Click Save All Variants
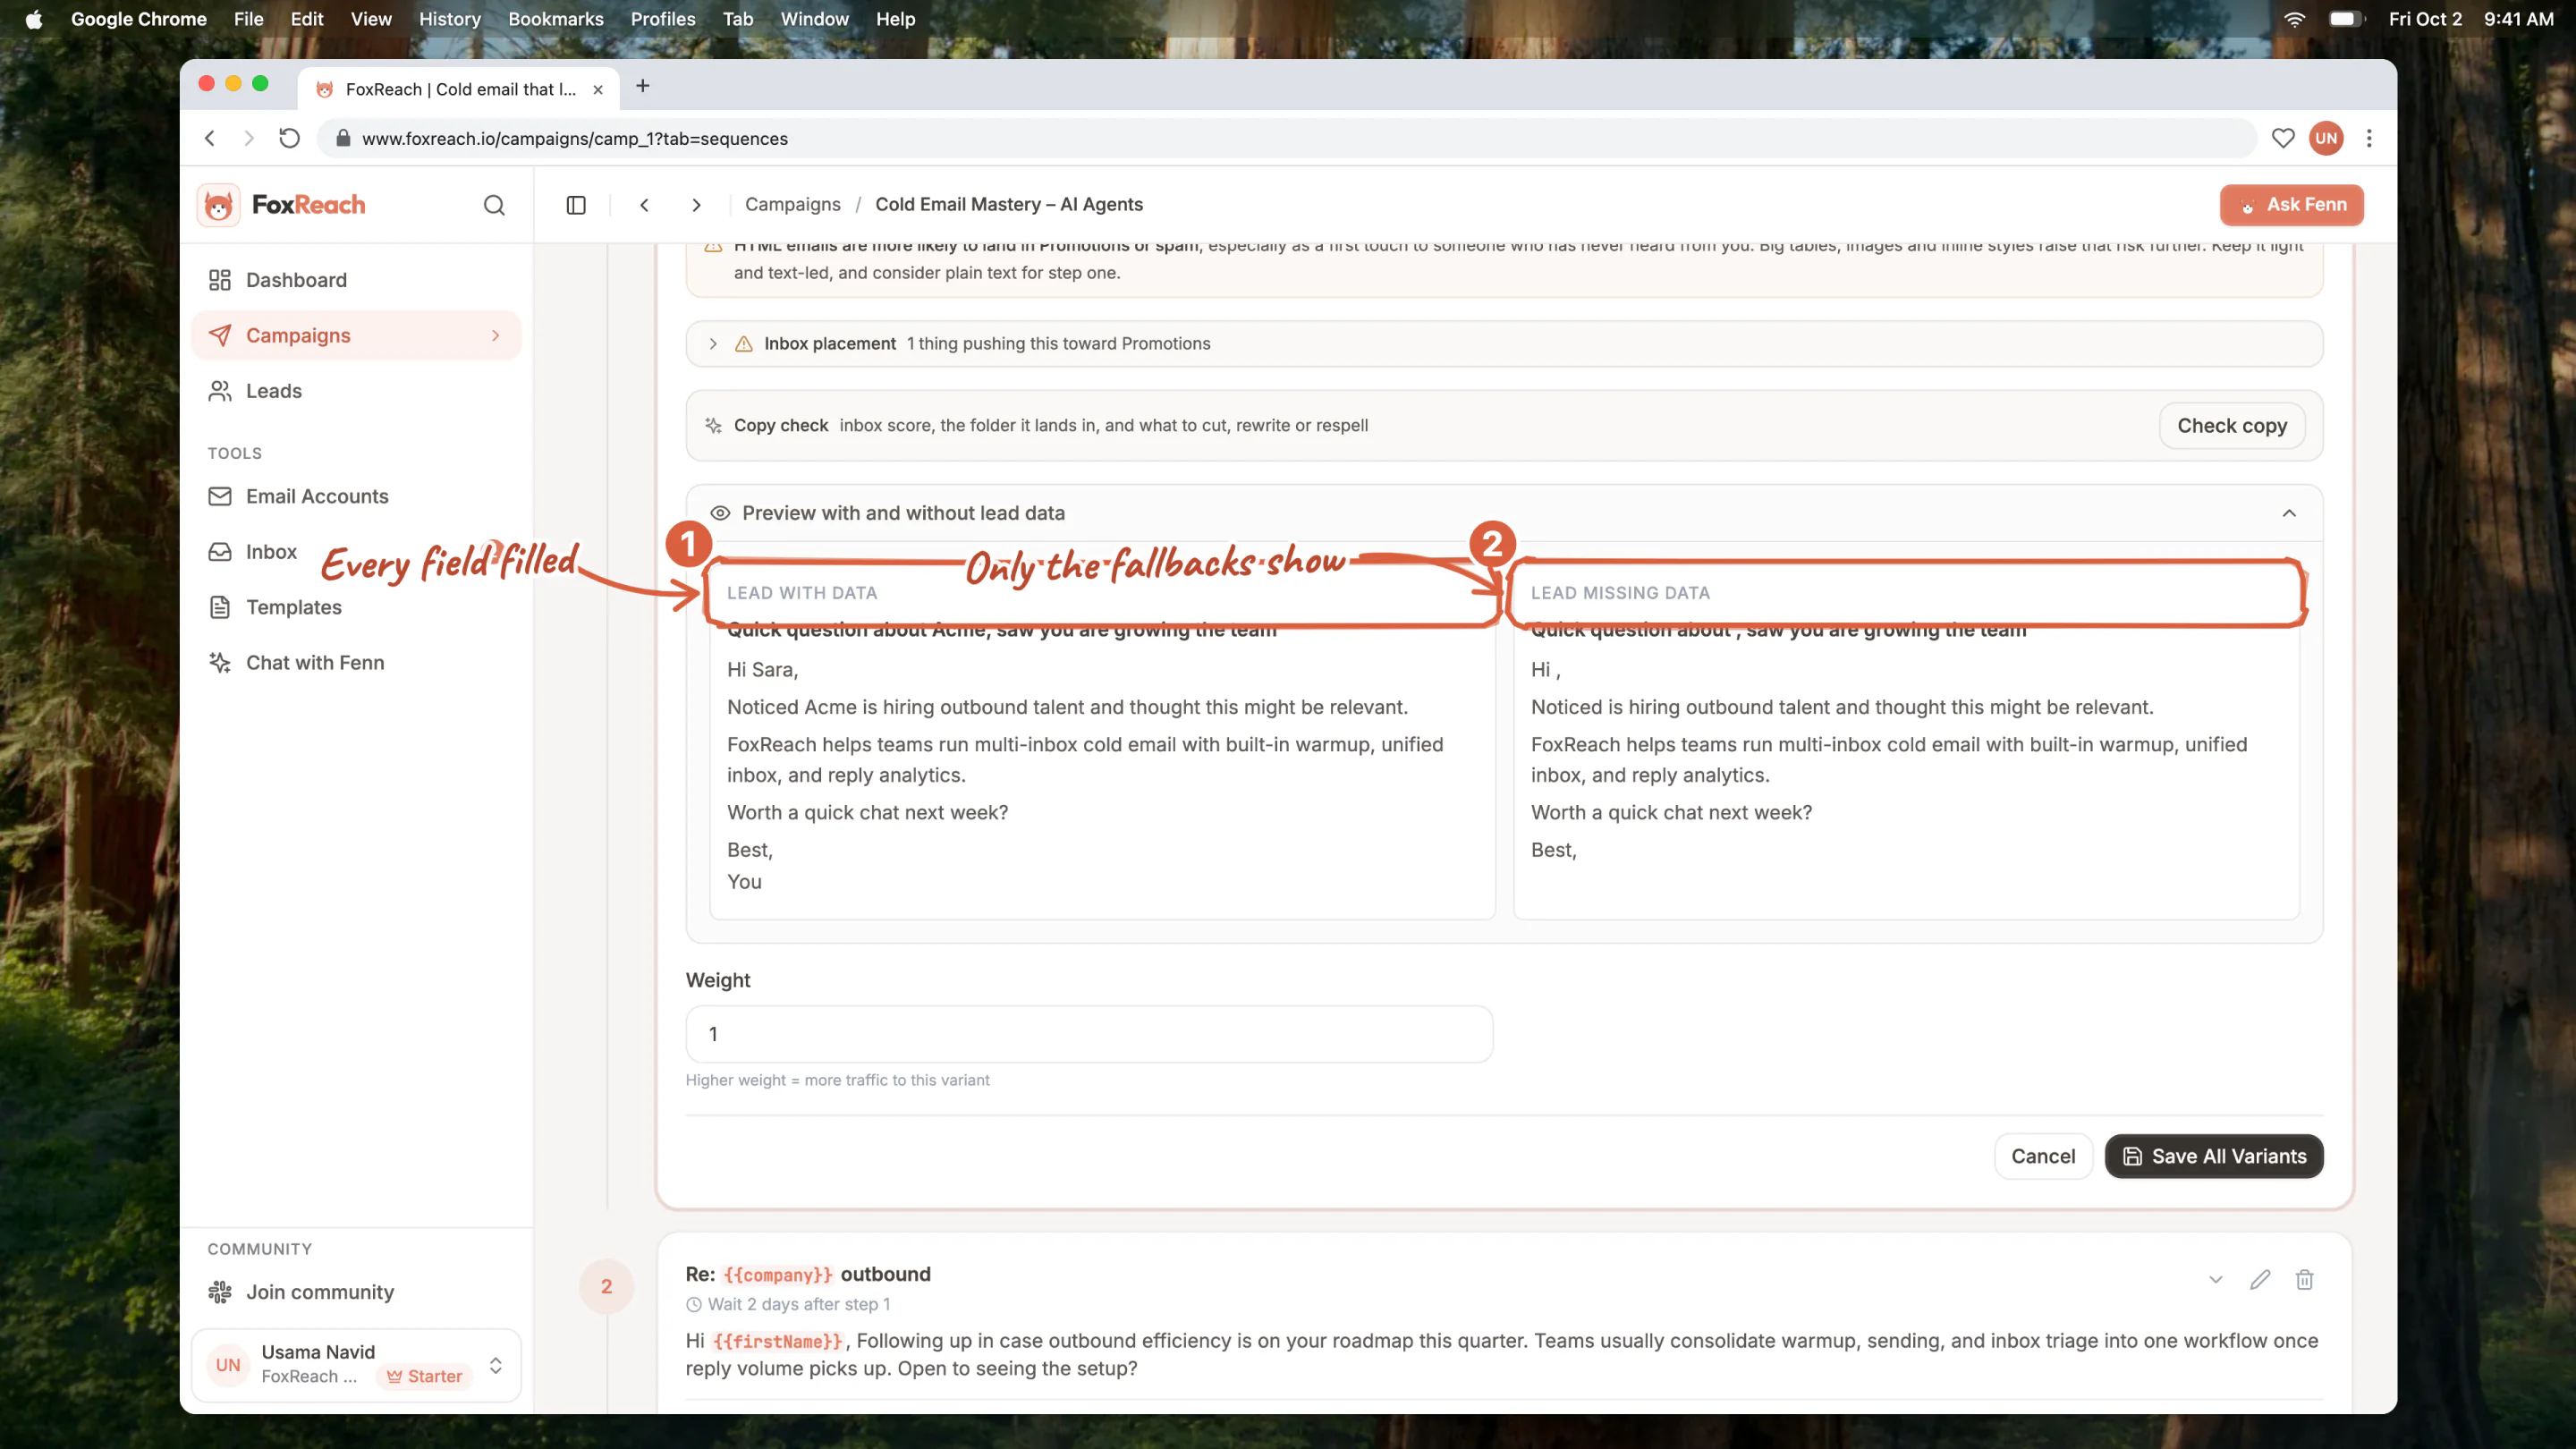 [x=2214, y=1156]
